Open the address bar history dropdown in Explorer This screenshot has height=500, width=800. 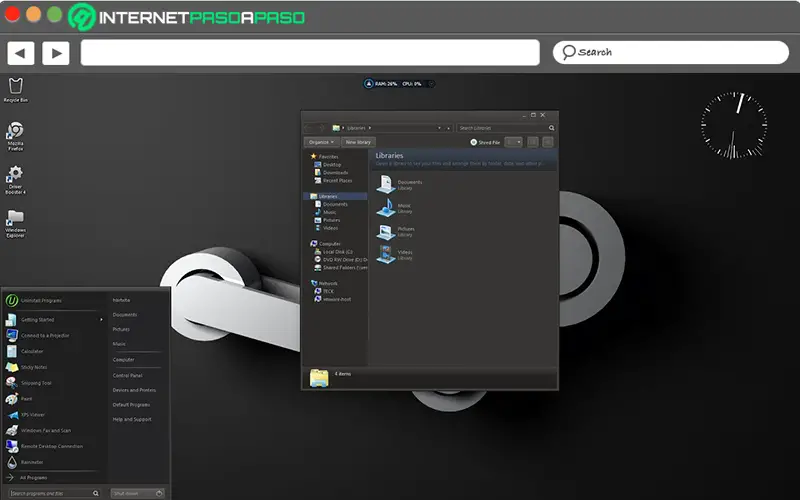coord(439,128)
